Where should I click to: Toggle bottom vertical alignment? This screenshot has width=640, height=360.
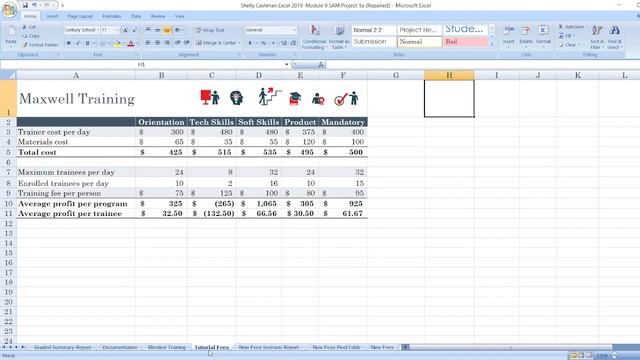(x=167, y=30)
